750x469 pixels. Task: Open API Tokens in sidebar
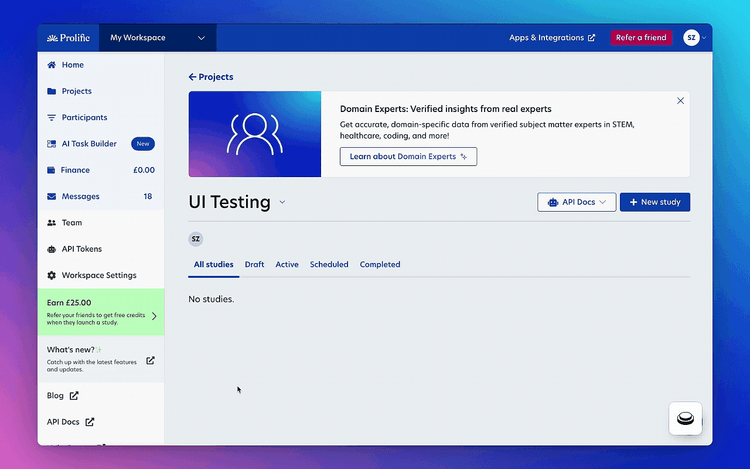pyautogui.click(x=82, y=249)
